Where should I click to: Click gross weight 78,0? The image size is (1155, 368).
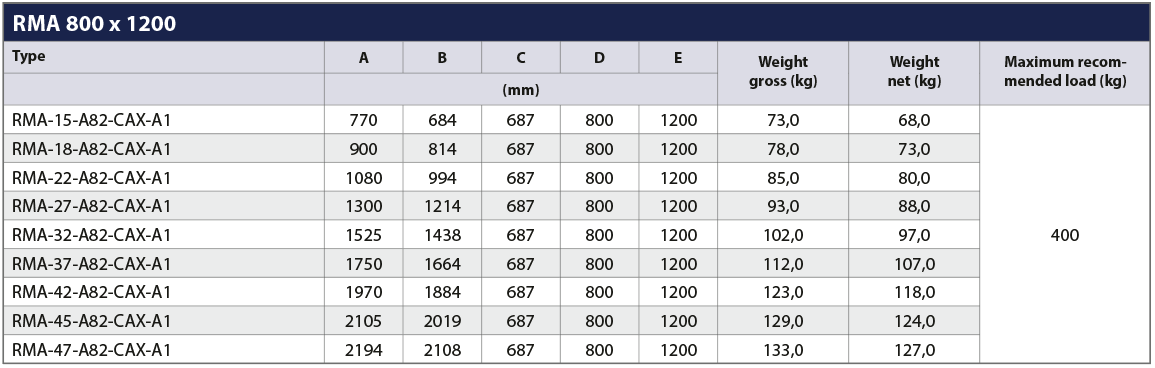coord(783,149)
